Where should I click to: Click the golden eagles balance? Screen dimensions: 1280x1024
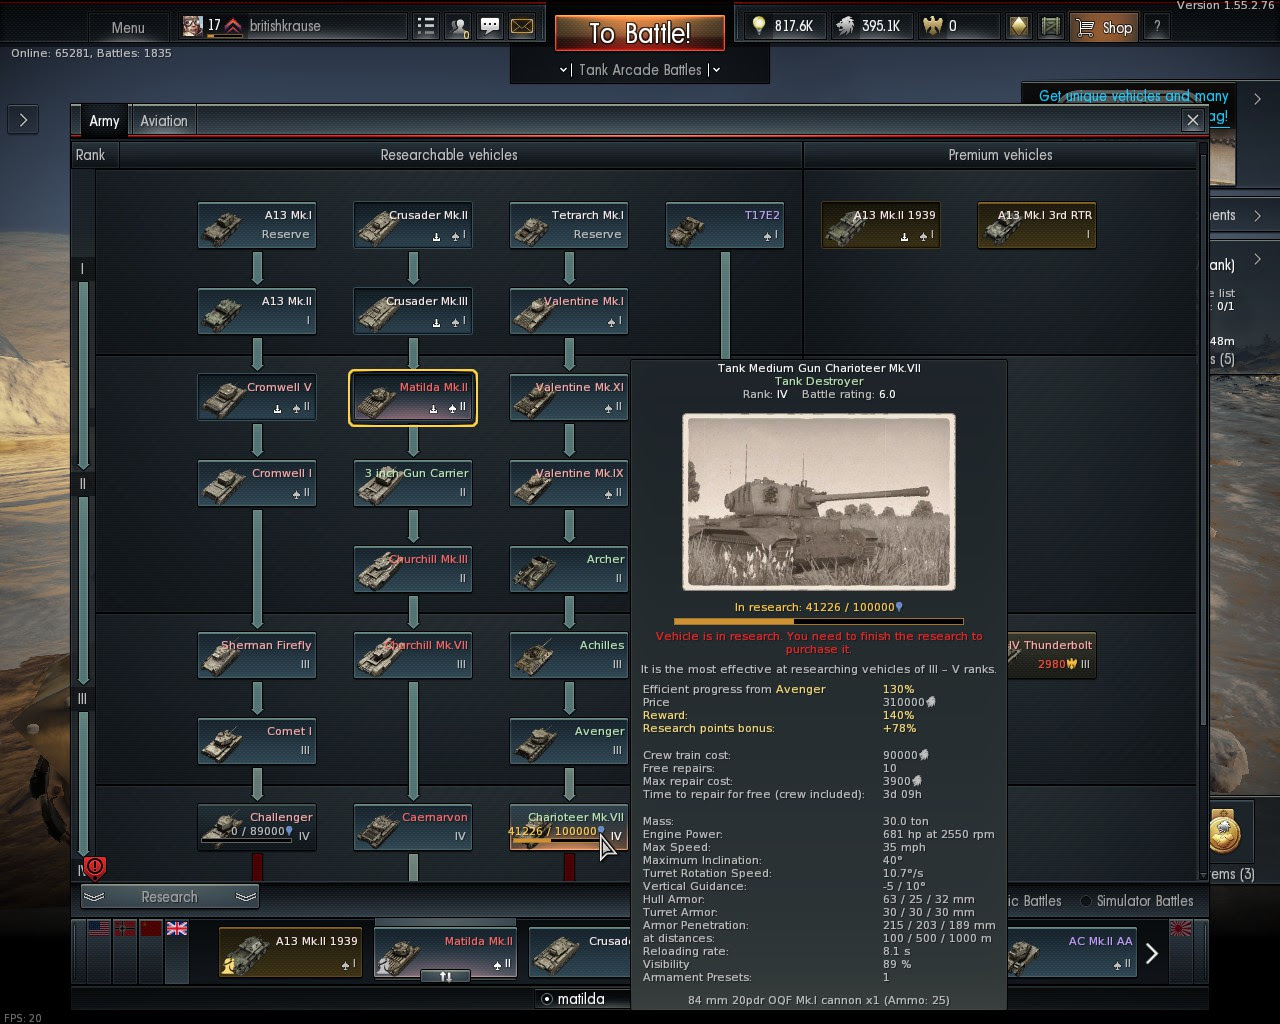coord(956,26)
